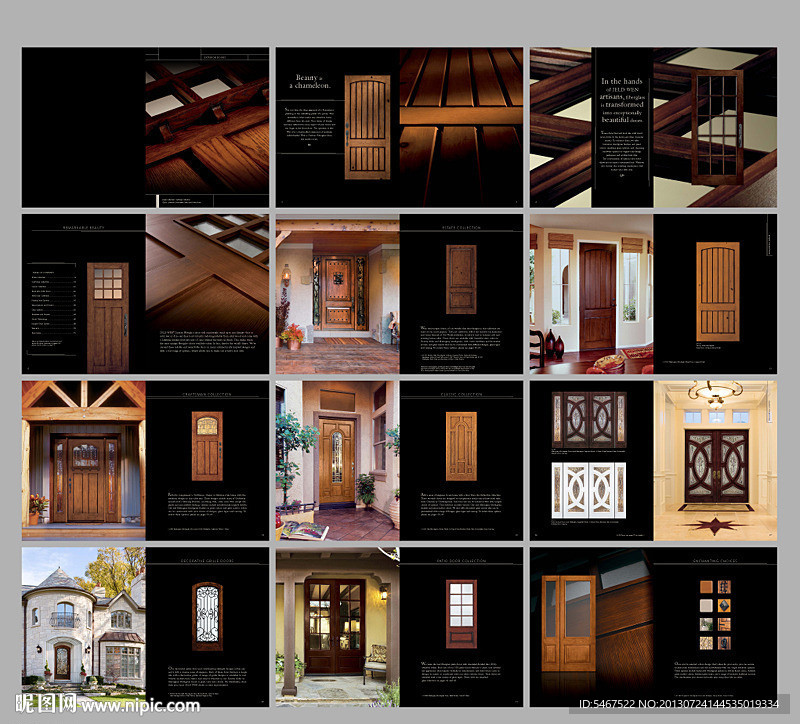Select the craftsman door with arched glass top
This screenshot has width=800, height=724.
[207, 446]
